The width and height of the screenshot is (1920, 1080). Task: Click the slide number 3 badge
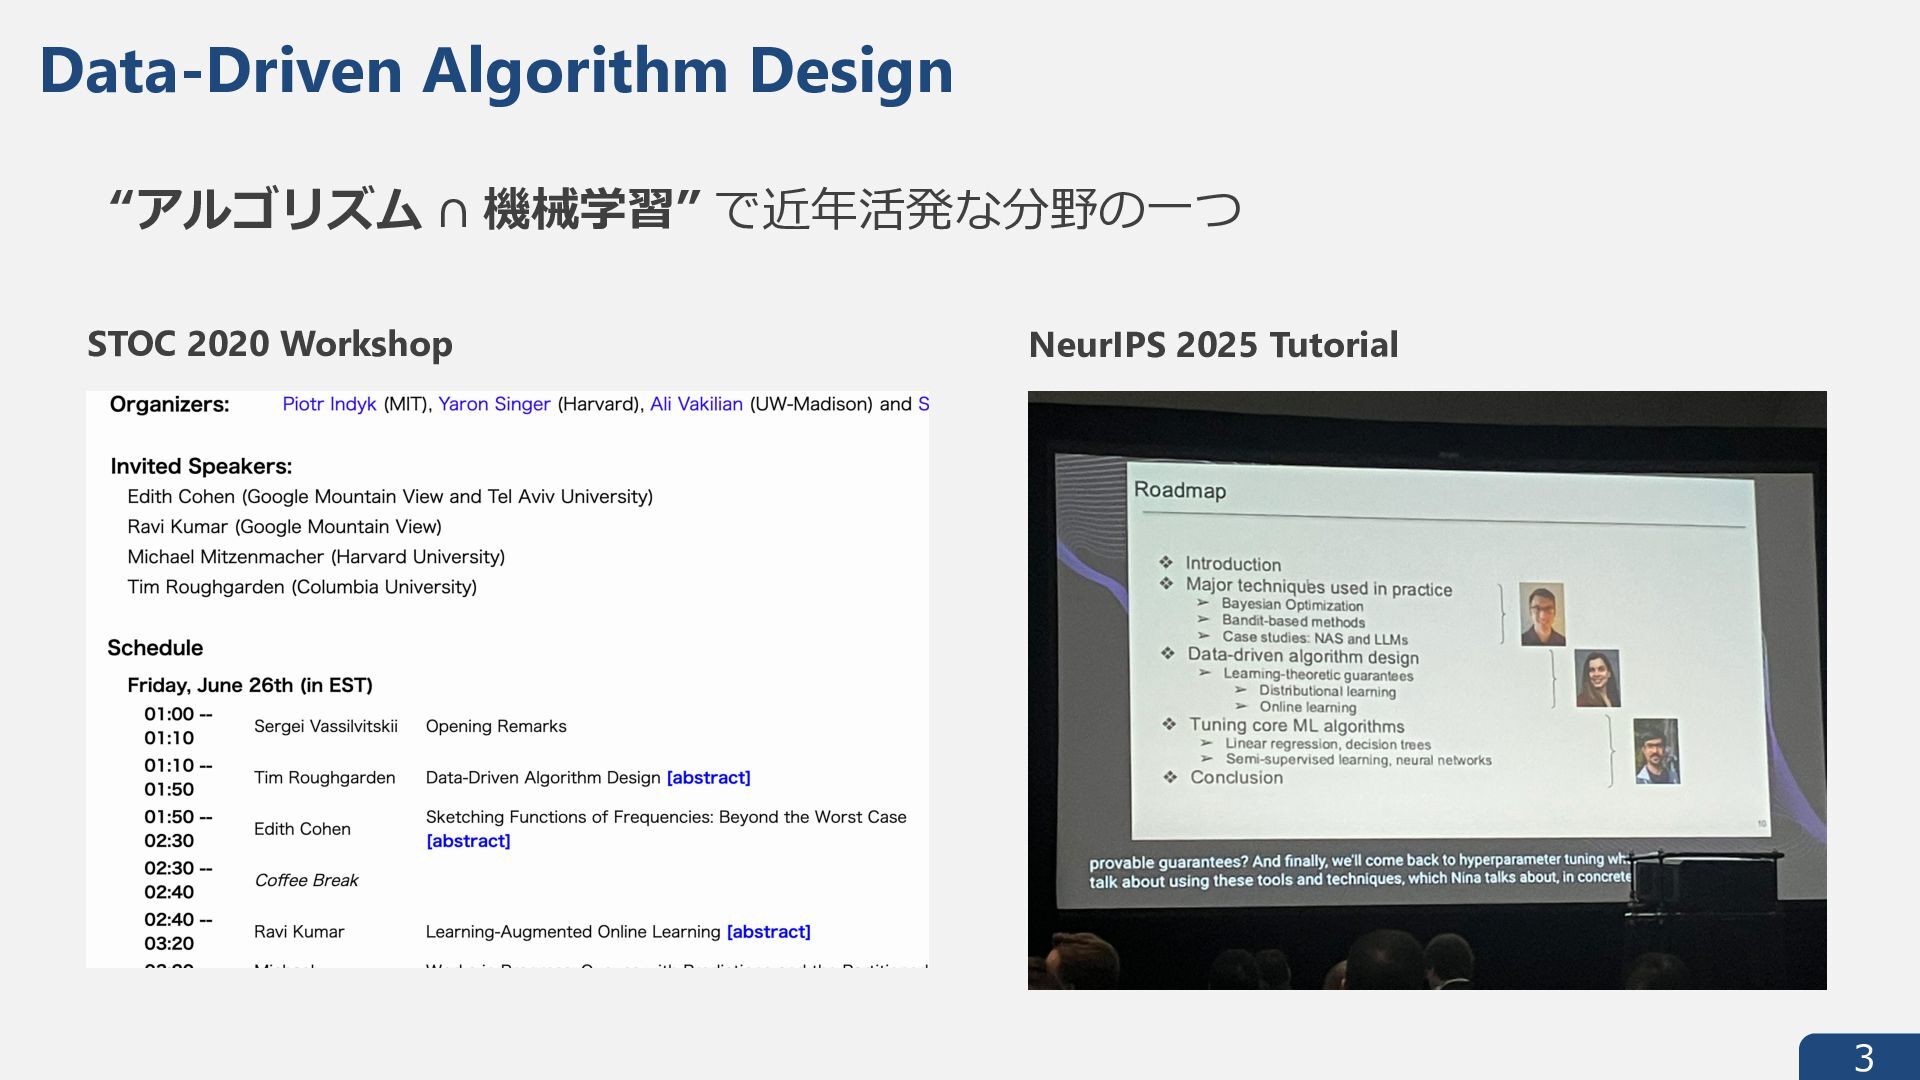pyautogui.click(x=1862, y=1058)
